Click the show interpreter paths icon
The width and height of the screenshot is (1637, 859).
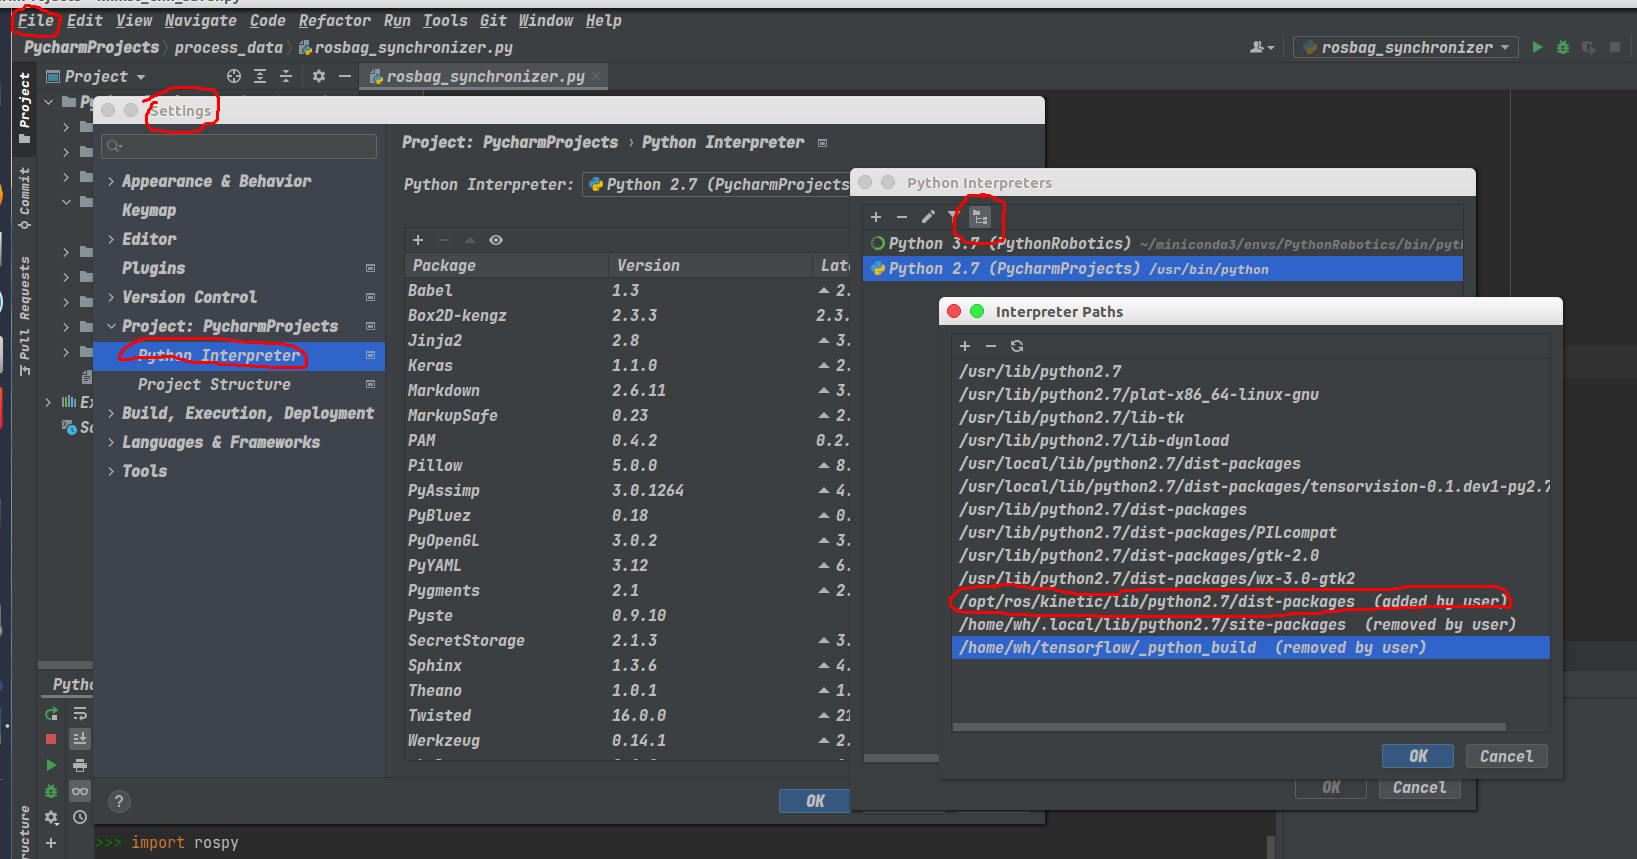pos(980,217)
